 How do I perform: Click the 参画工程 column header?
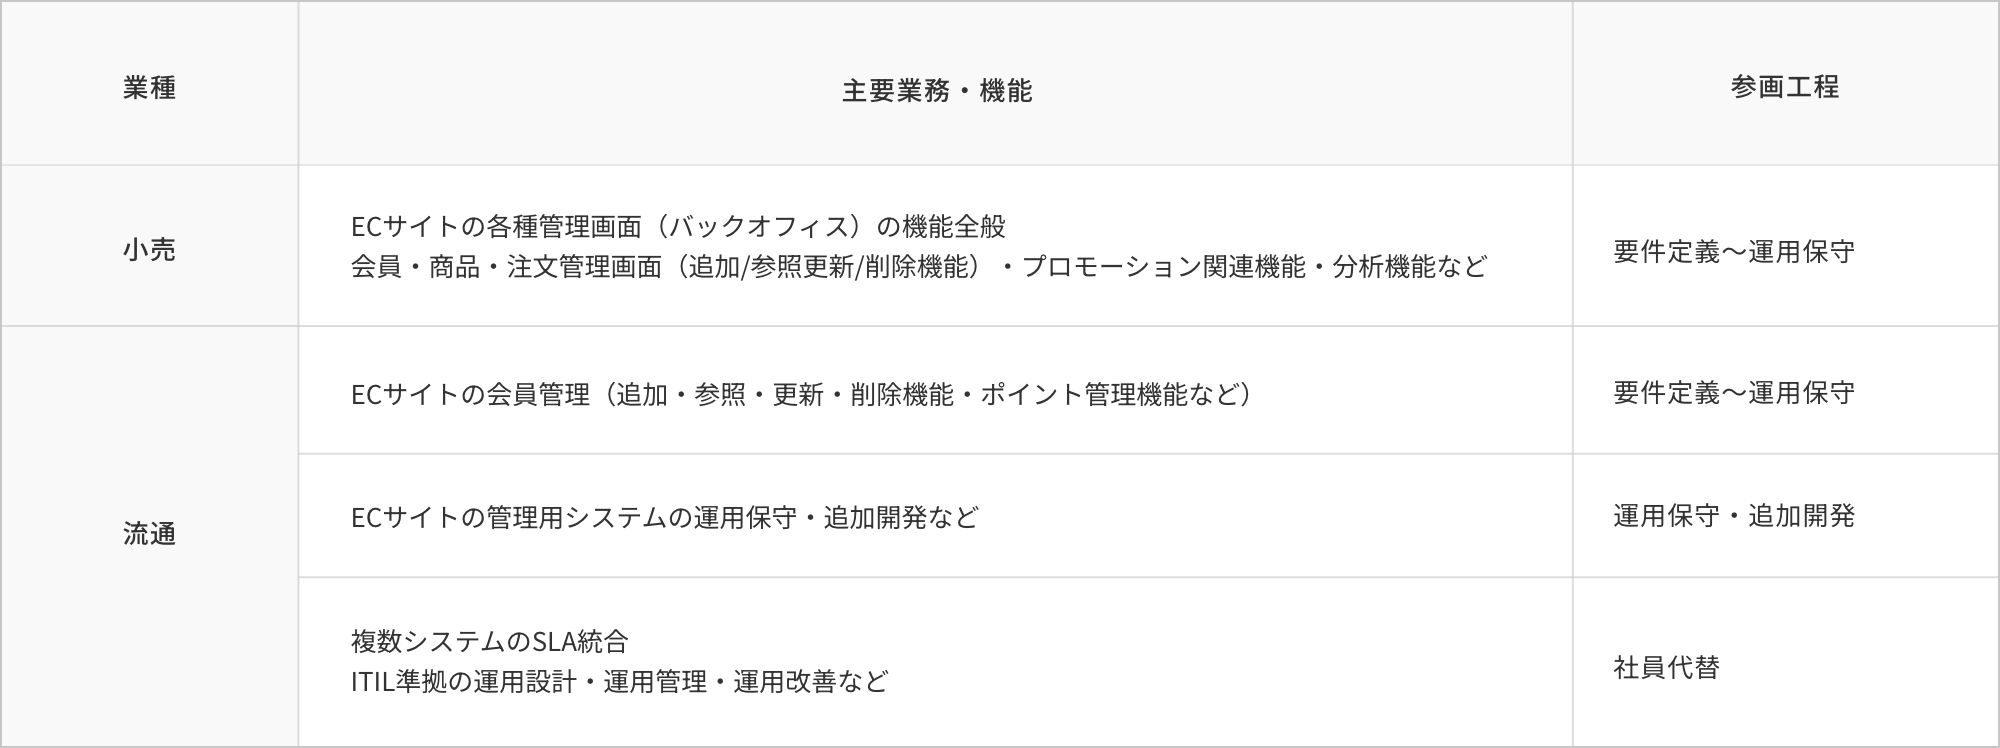1784,87
